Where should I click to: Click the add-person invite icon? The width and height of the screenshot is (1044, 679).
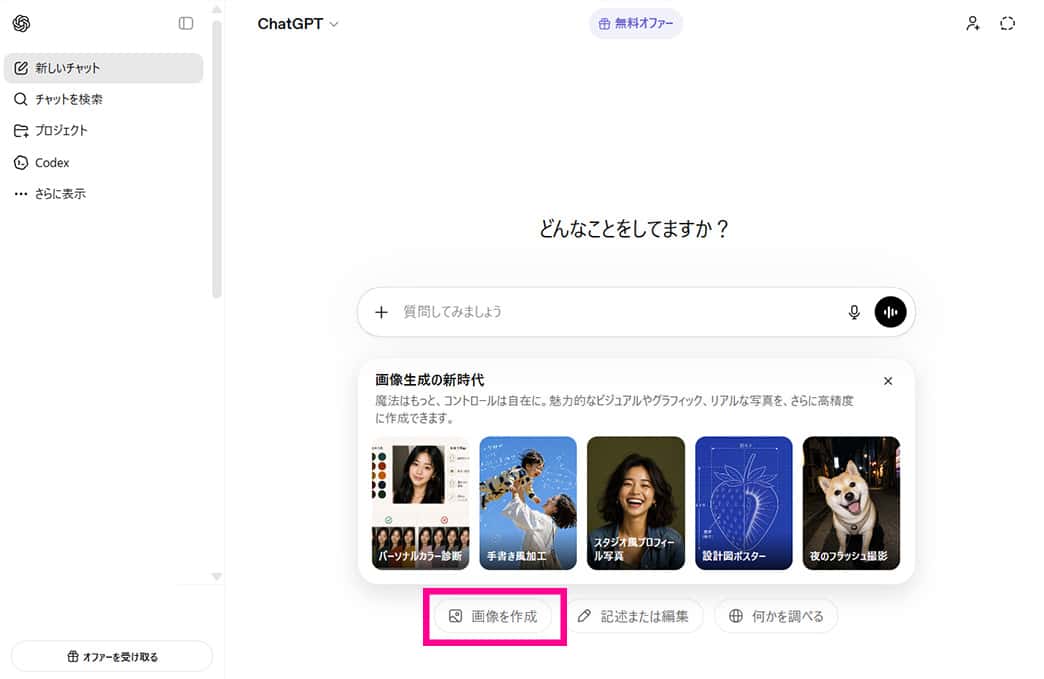click(x=973, y=23)
